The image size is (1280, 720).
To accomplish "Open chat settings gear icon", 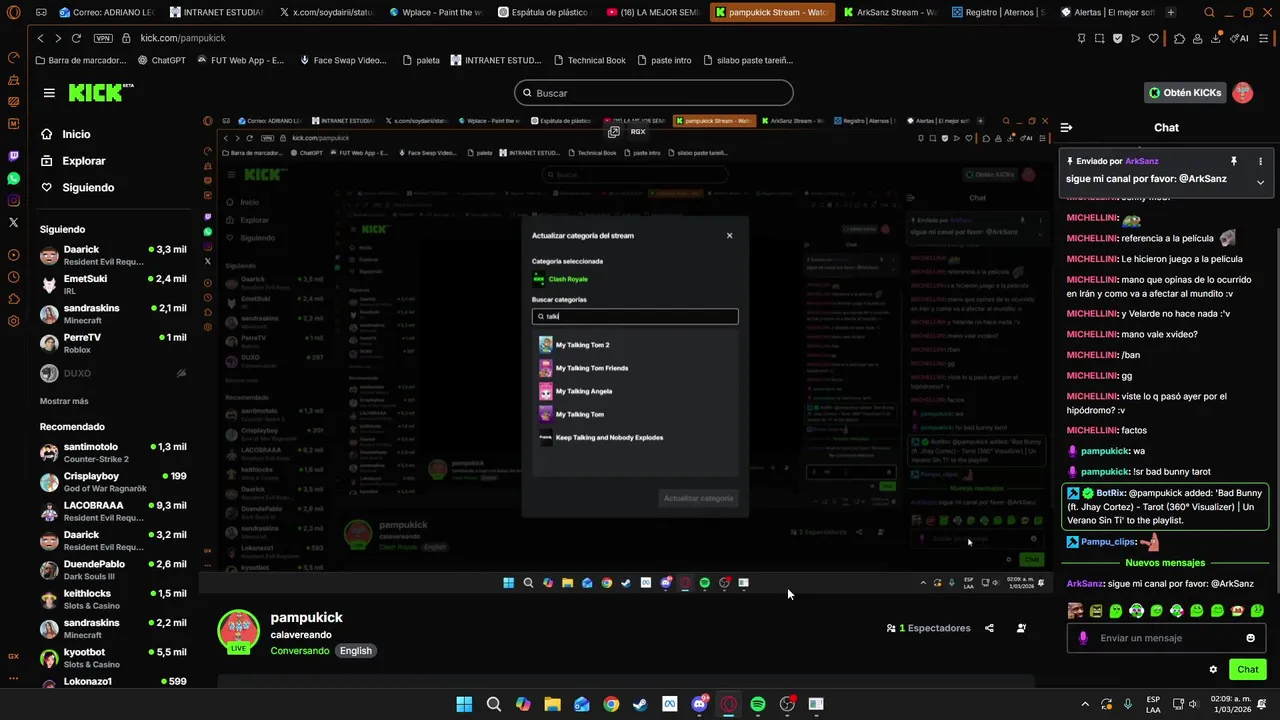I will click(x=1213, y=669).
